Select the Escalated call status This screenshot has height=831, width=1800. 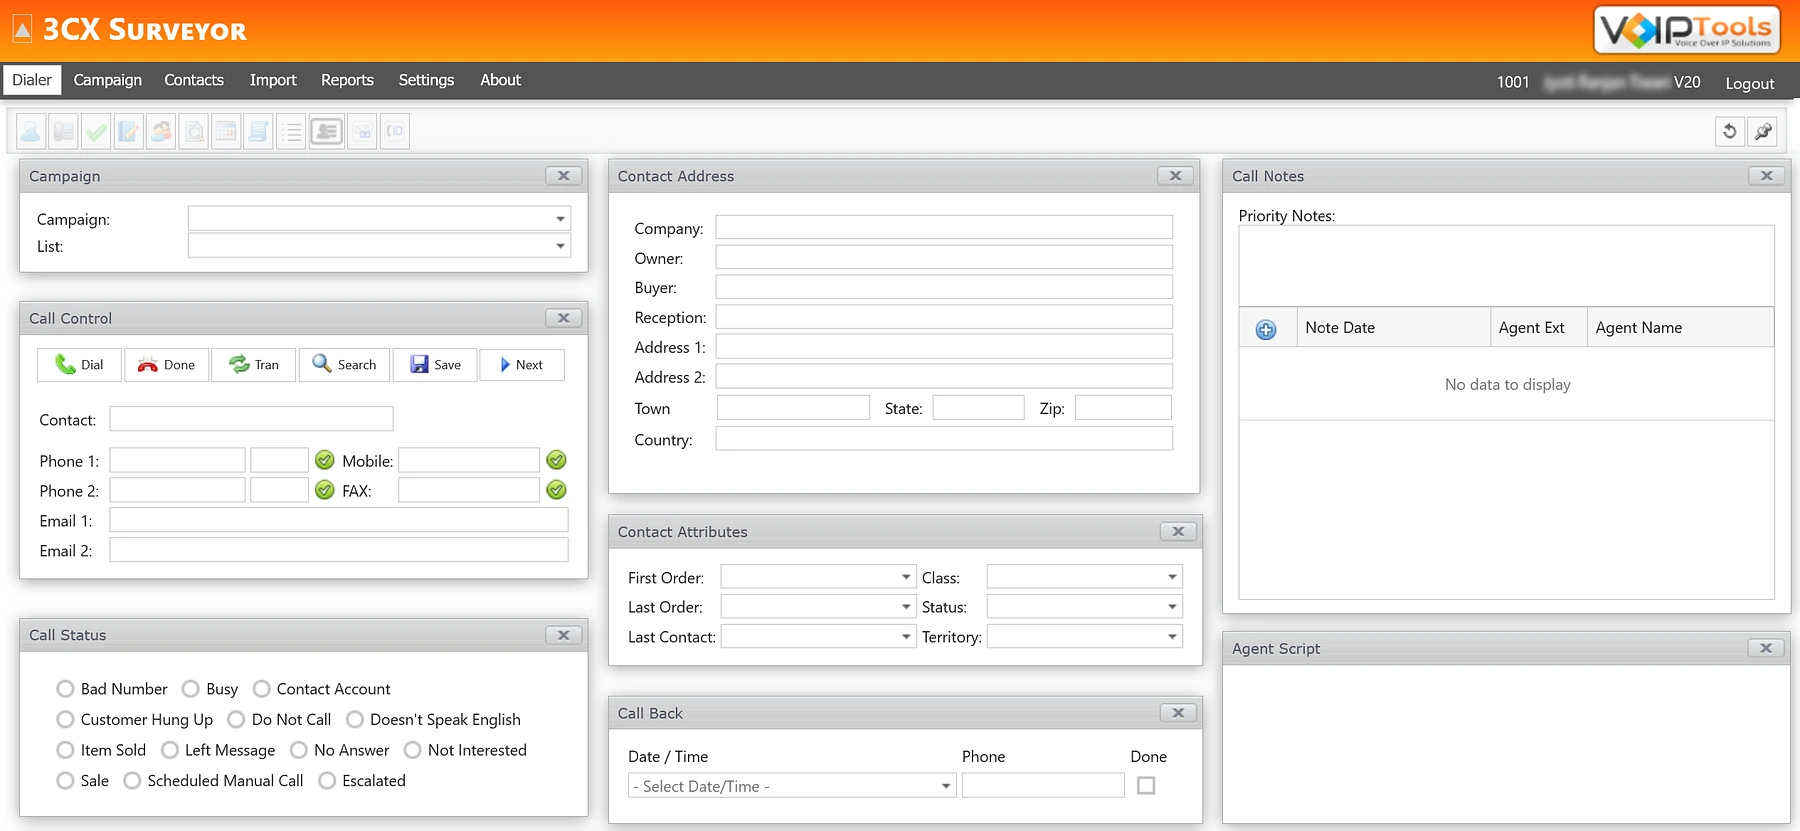tap(327, 781)
